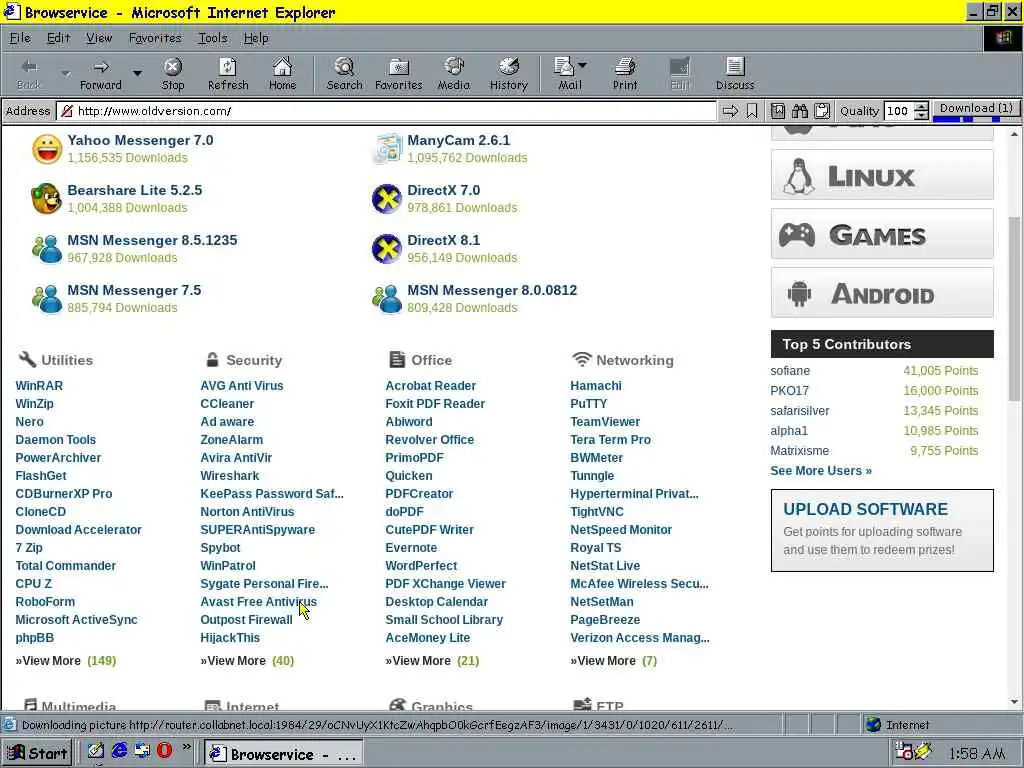Click View More (40) under Security
This screenshot has height=768, width=1024.
tap(247, 661)
